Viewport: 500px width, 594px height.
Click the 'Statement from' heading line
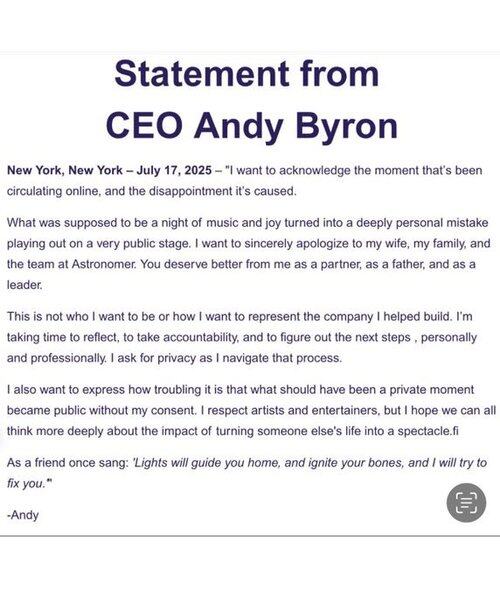(x=247, y=73)
